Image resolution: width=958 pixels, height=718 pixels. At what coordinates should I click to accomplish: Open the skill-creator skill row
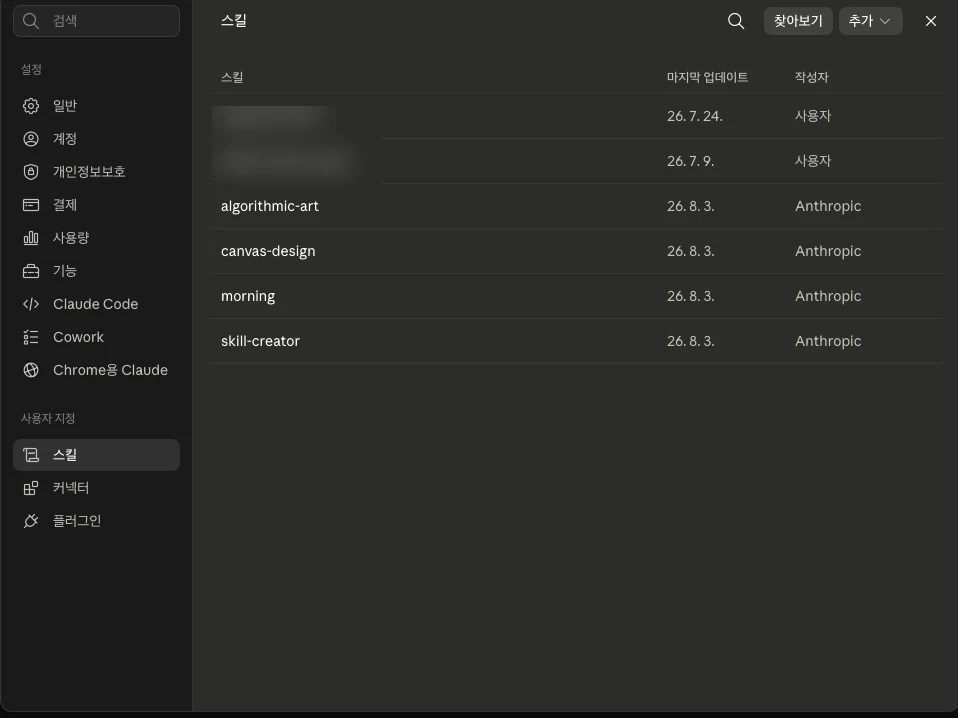point(576,341)
